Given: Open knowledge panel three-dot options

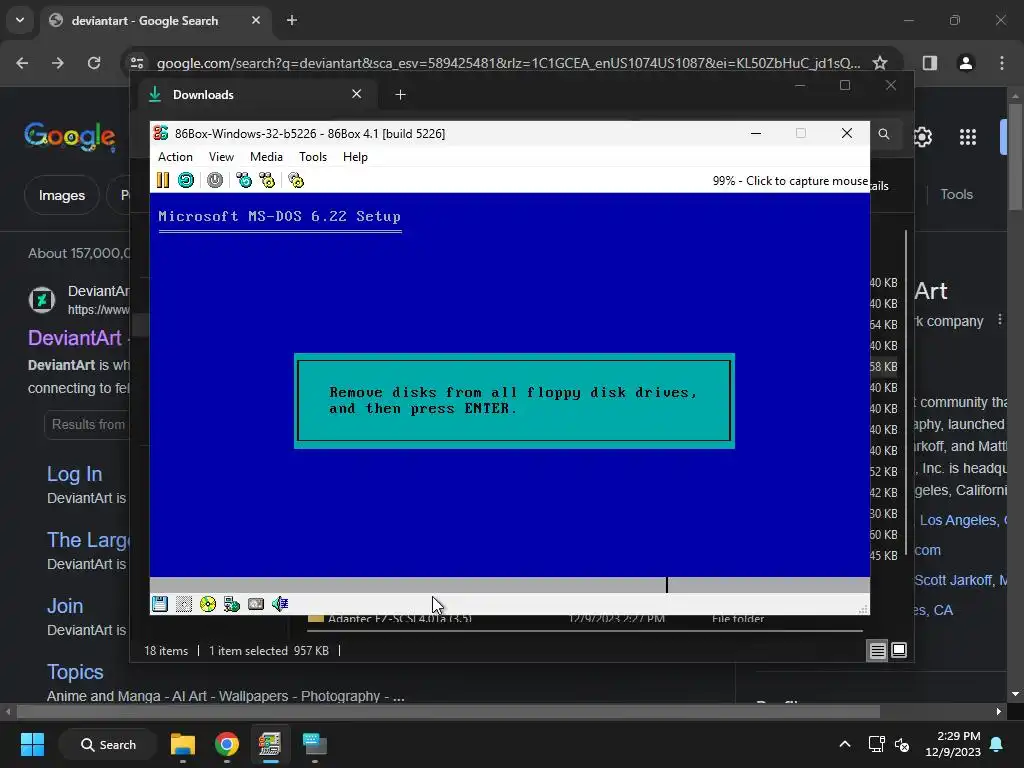Looking at the screenshot, I should tap(1000, 320).
